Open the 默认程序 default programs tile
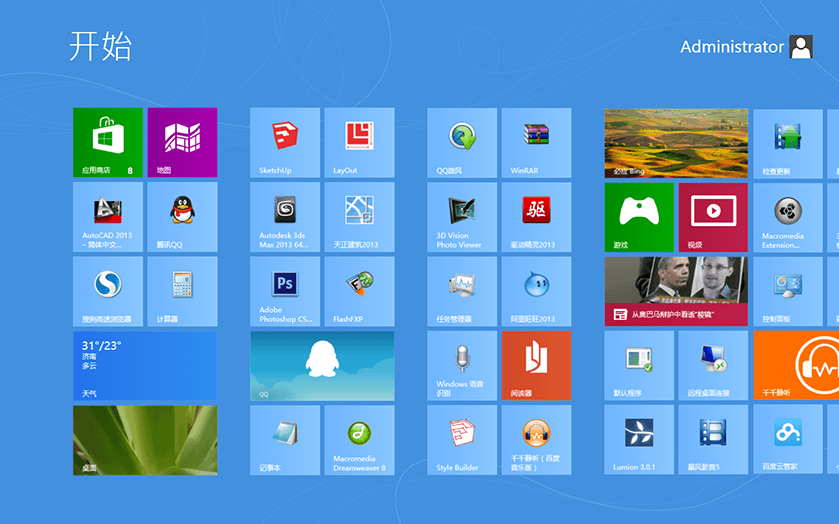This screenshot has height=524, width=839. click(x=639, y=365)
